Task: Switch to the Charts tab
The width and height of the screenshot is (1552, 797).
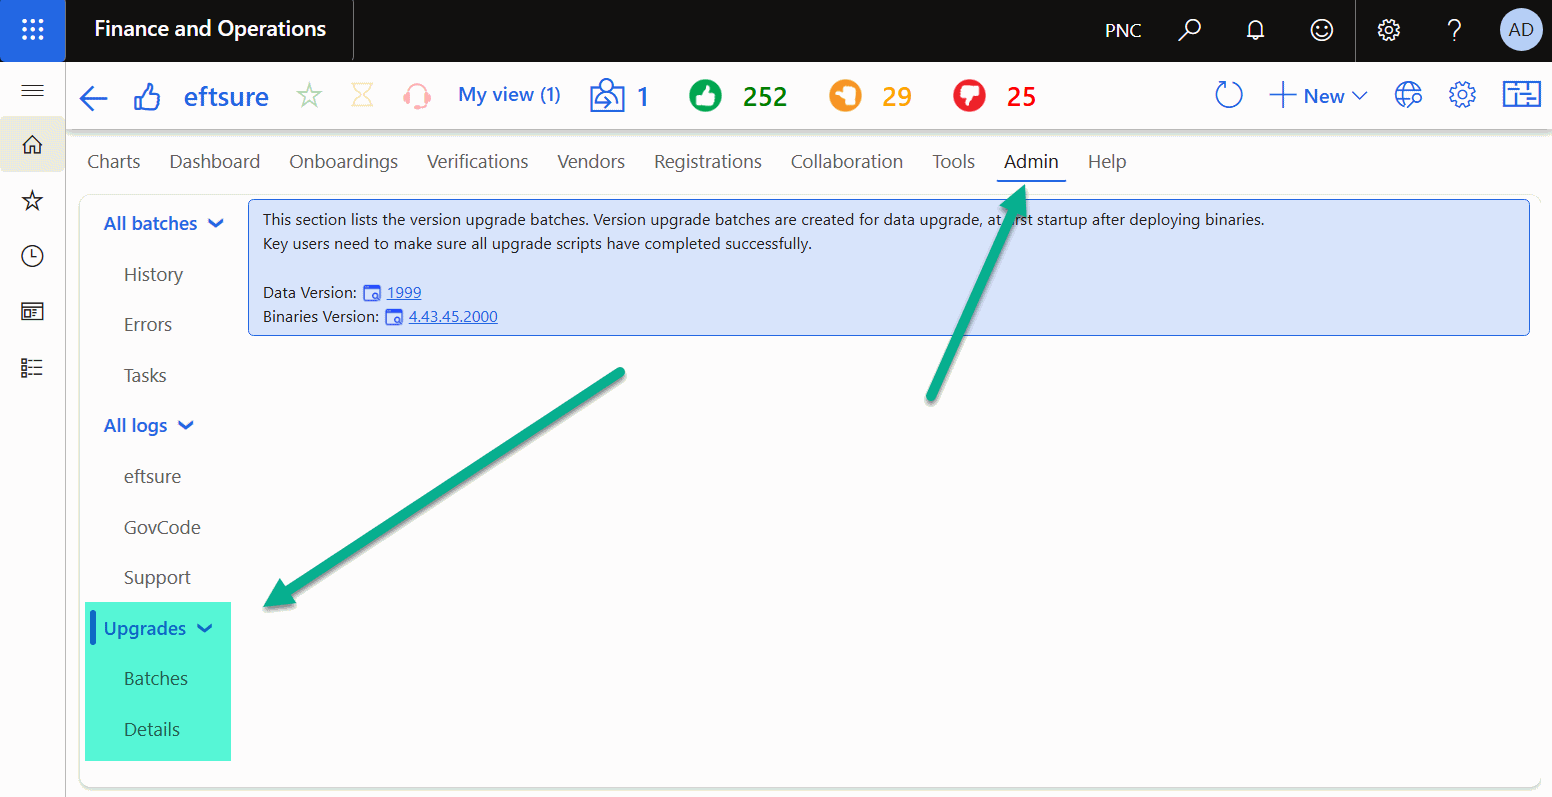Action: click(114, 162)
